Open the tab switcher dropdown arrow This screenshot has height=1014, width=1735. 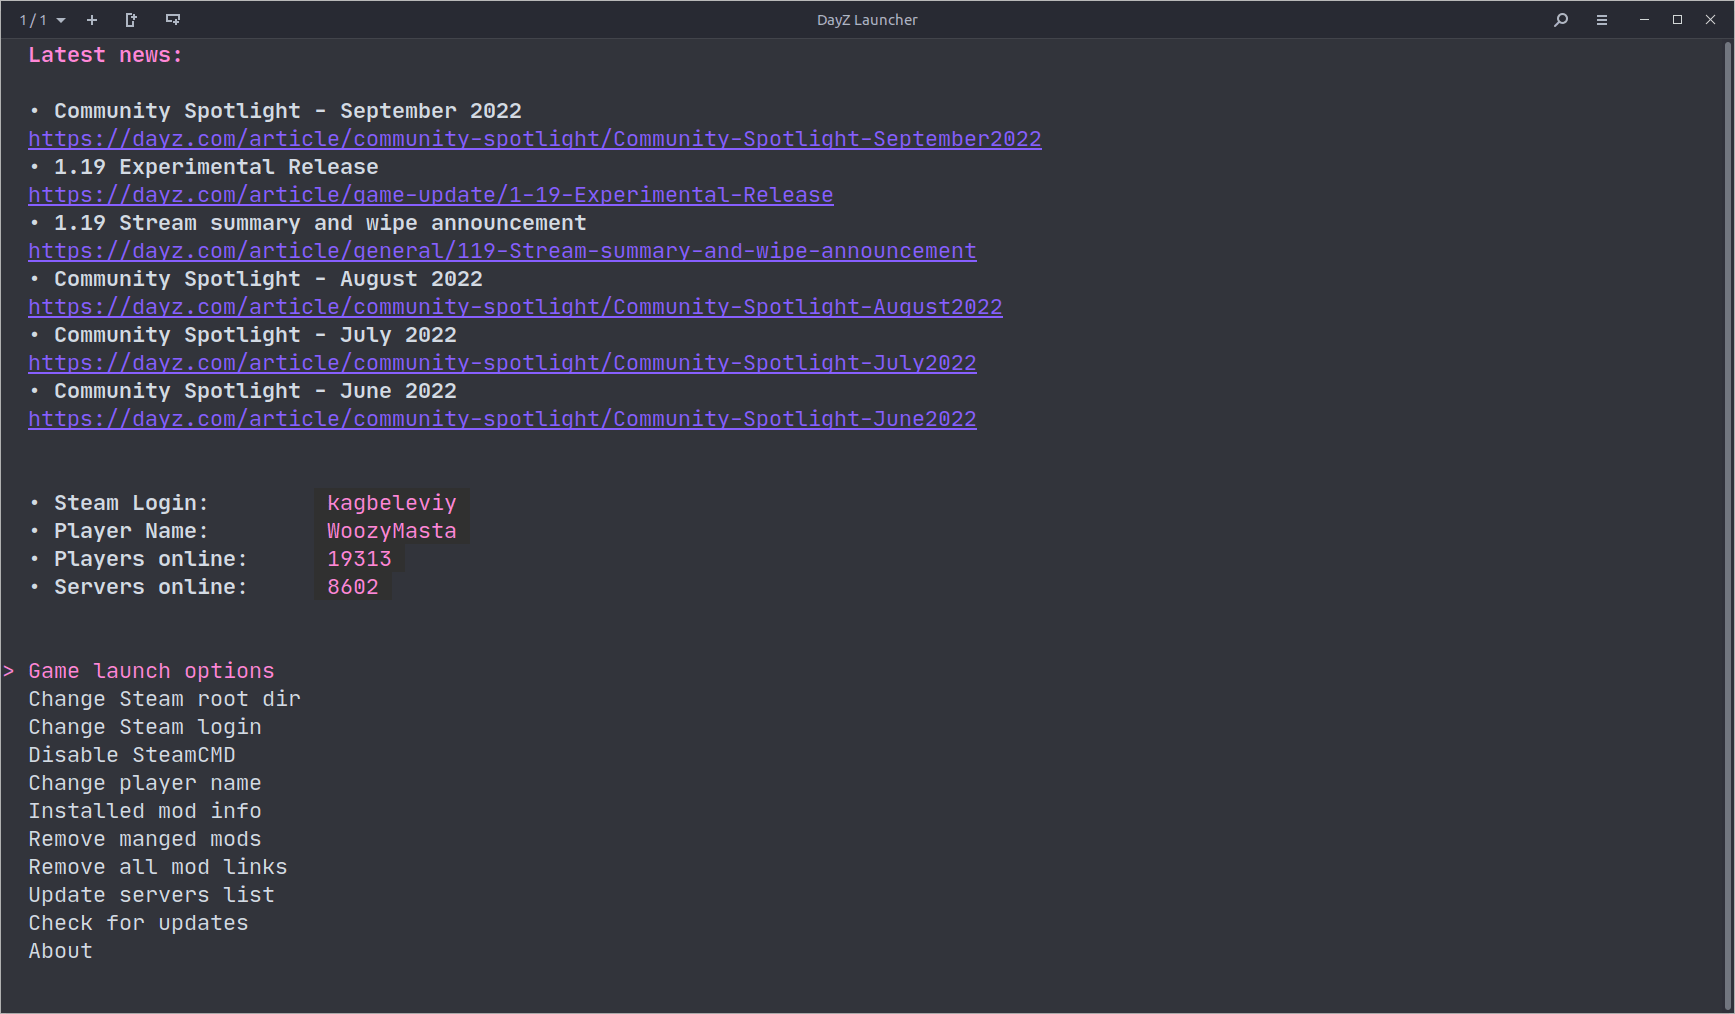click(61, 20)
